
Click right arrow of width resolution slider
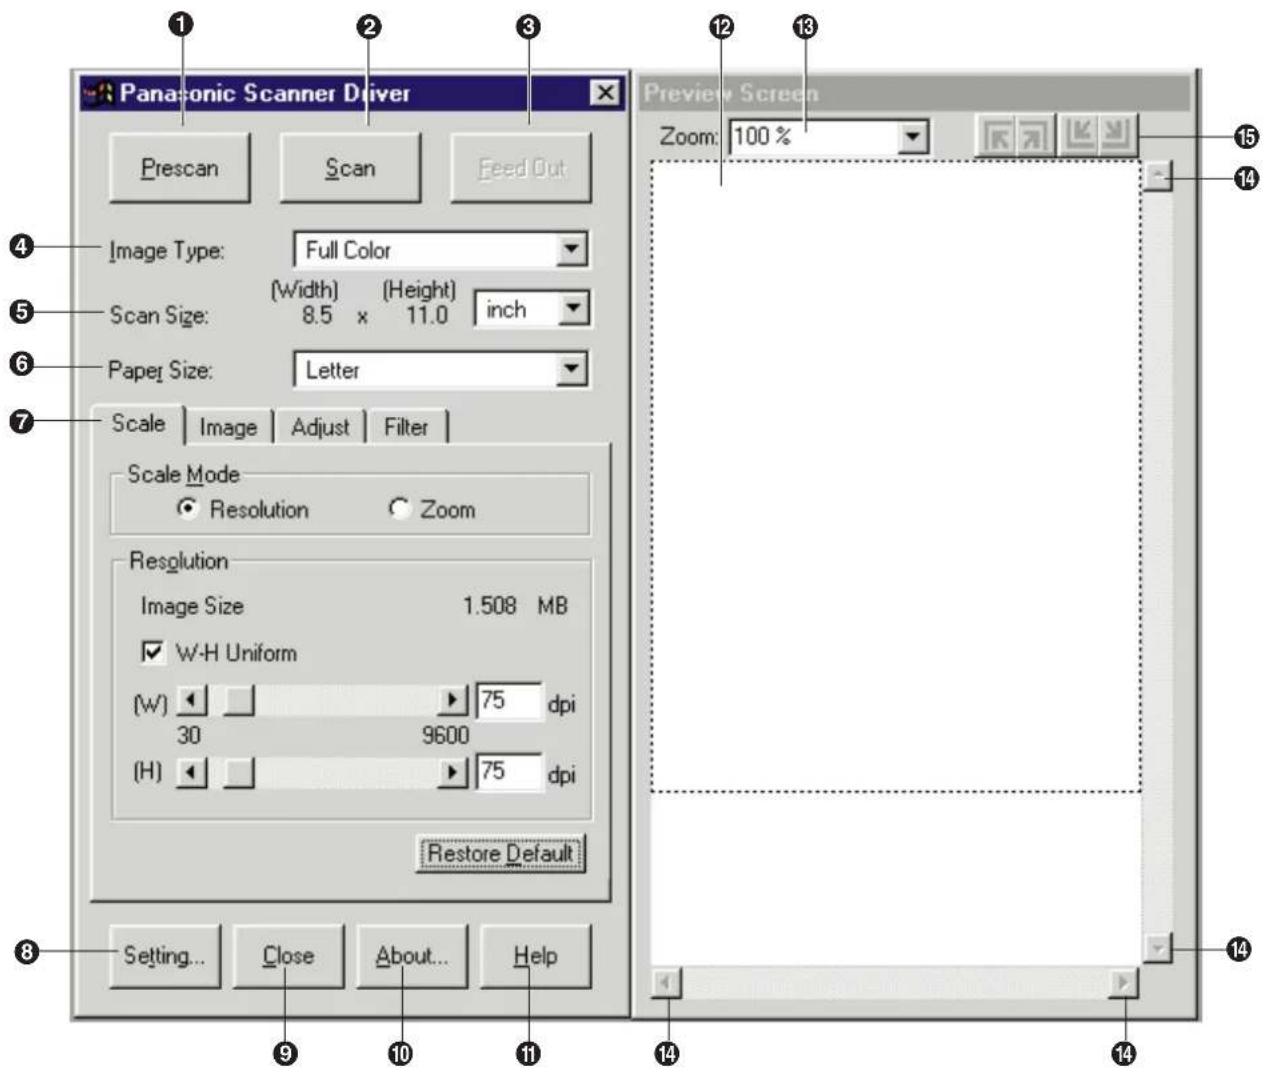click(452, 700)
